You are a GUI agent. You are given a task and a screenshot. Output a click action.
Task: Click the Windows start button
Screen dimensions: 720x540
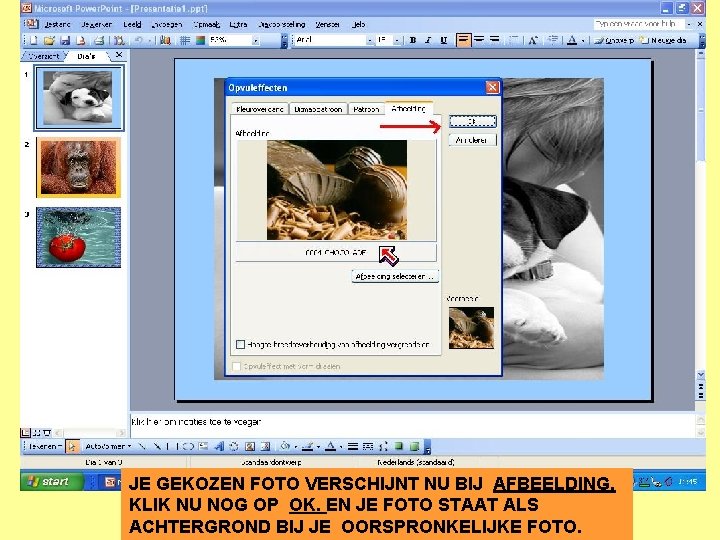point(52,481)
